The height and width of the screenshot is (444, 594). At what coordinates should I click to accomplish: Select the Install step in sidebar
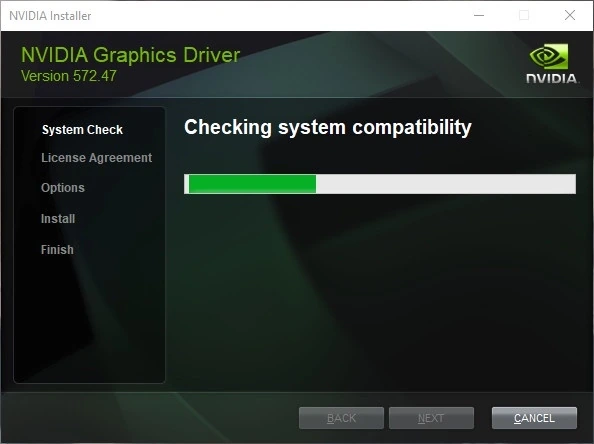(58, 219)
